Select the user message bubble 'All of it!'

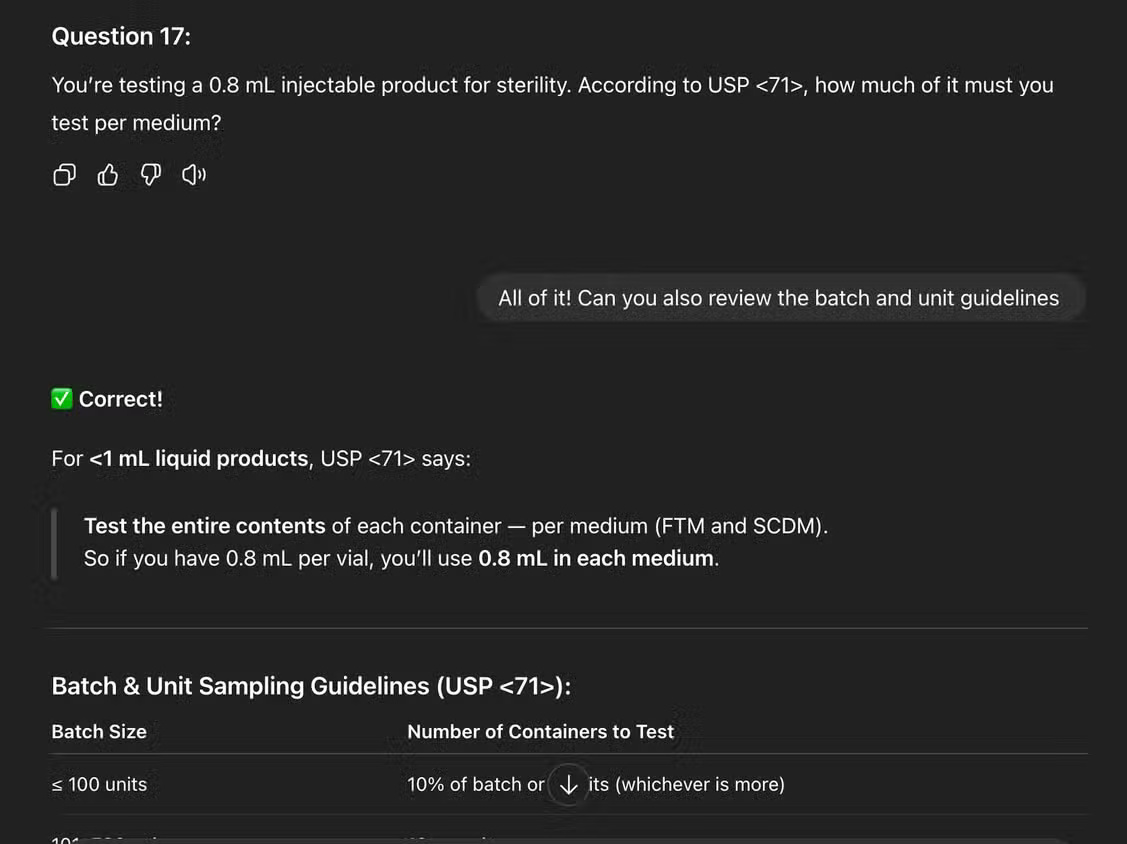(778, 298)
